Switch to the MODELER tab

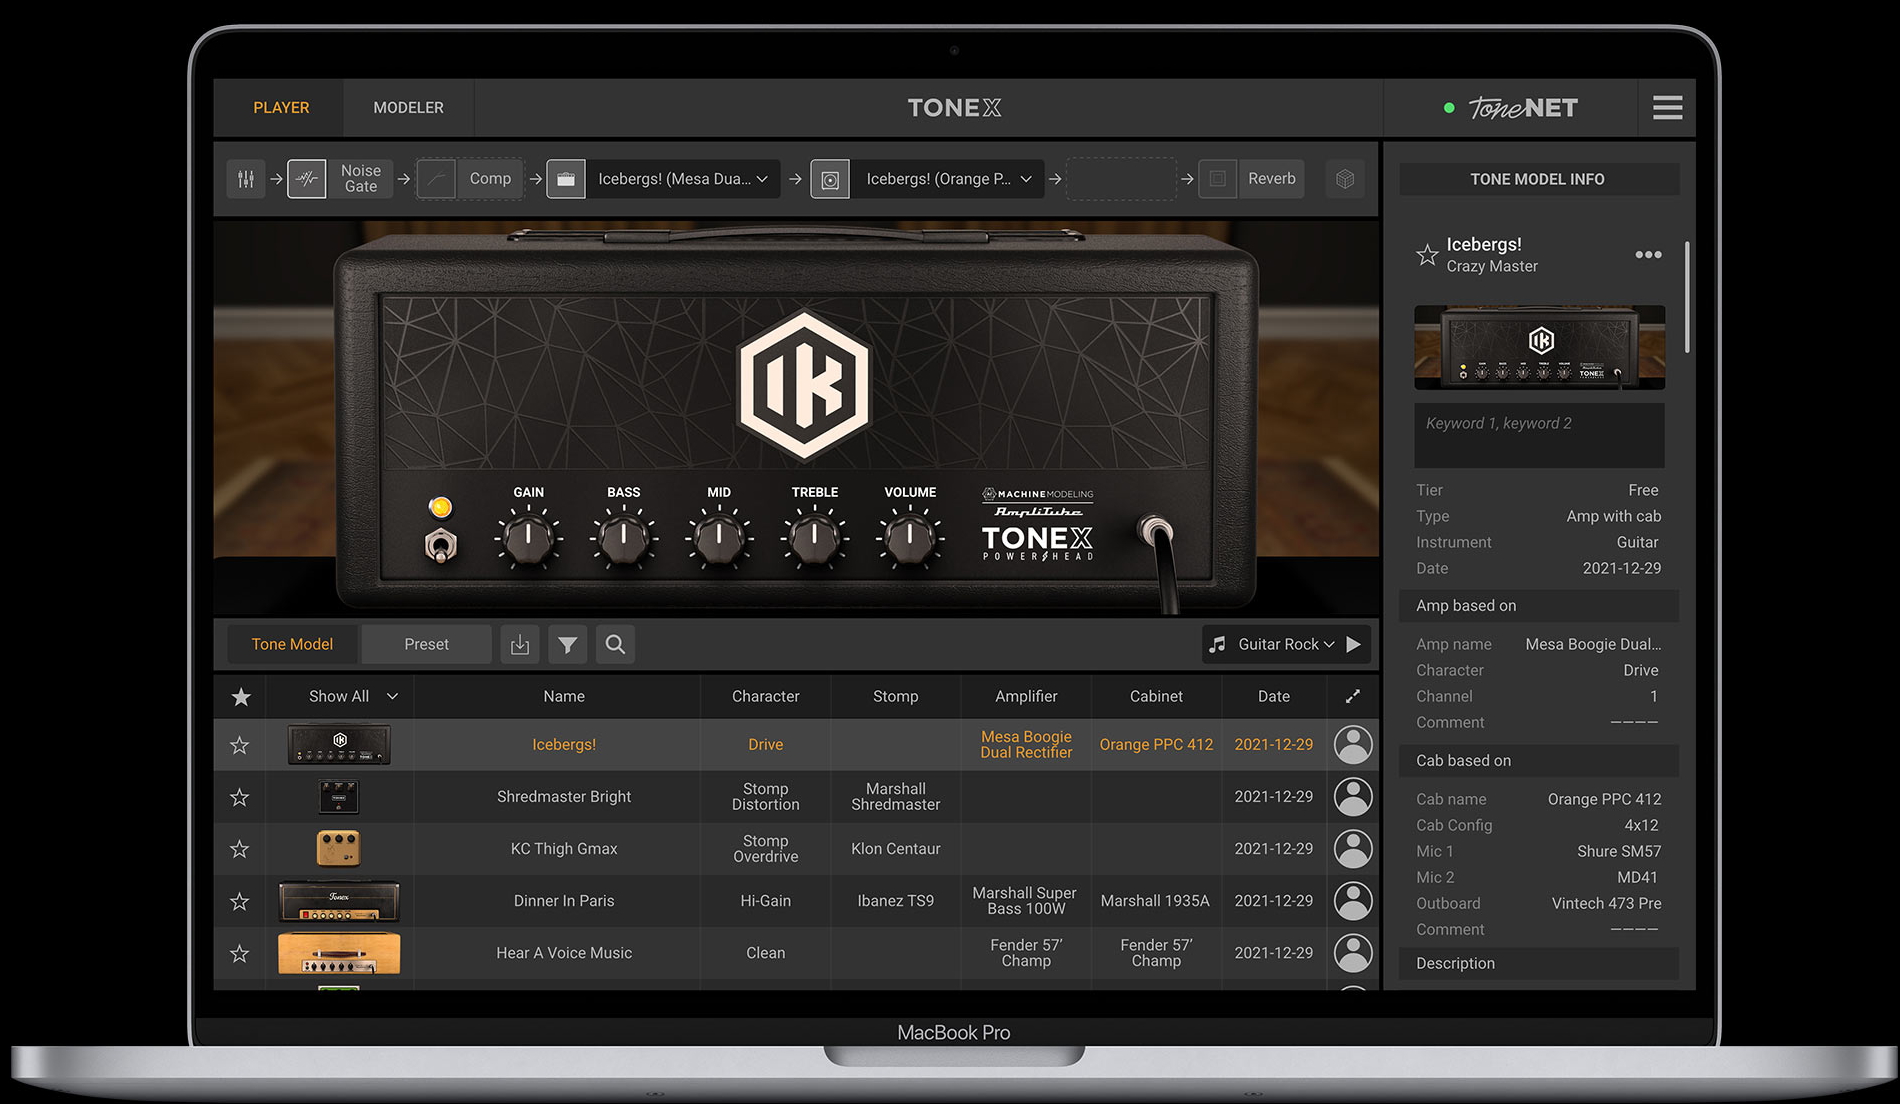(x=408, y=108)
